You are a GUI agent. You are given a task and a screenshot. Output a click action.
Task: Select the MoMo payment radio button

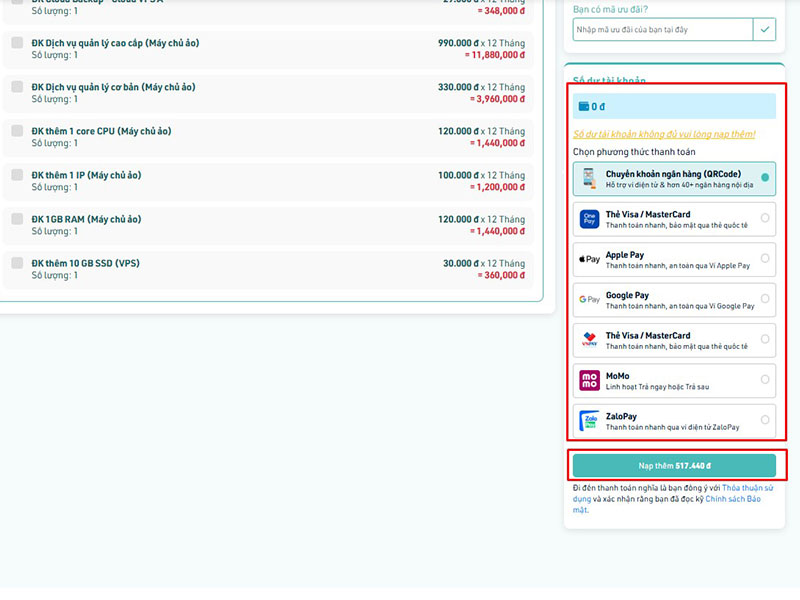(765, 380)
